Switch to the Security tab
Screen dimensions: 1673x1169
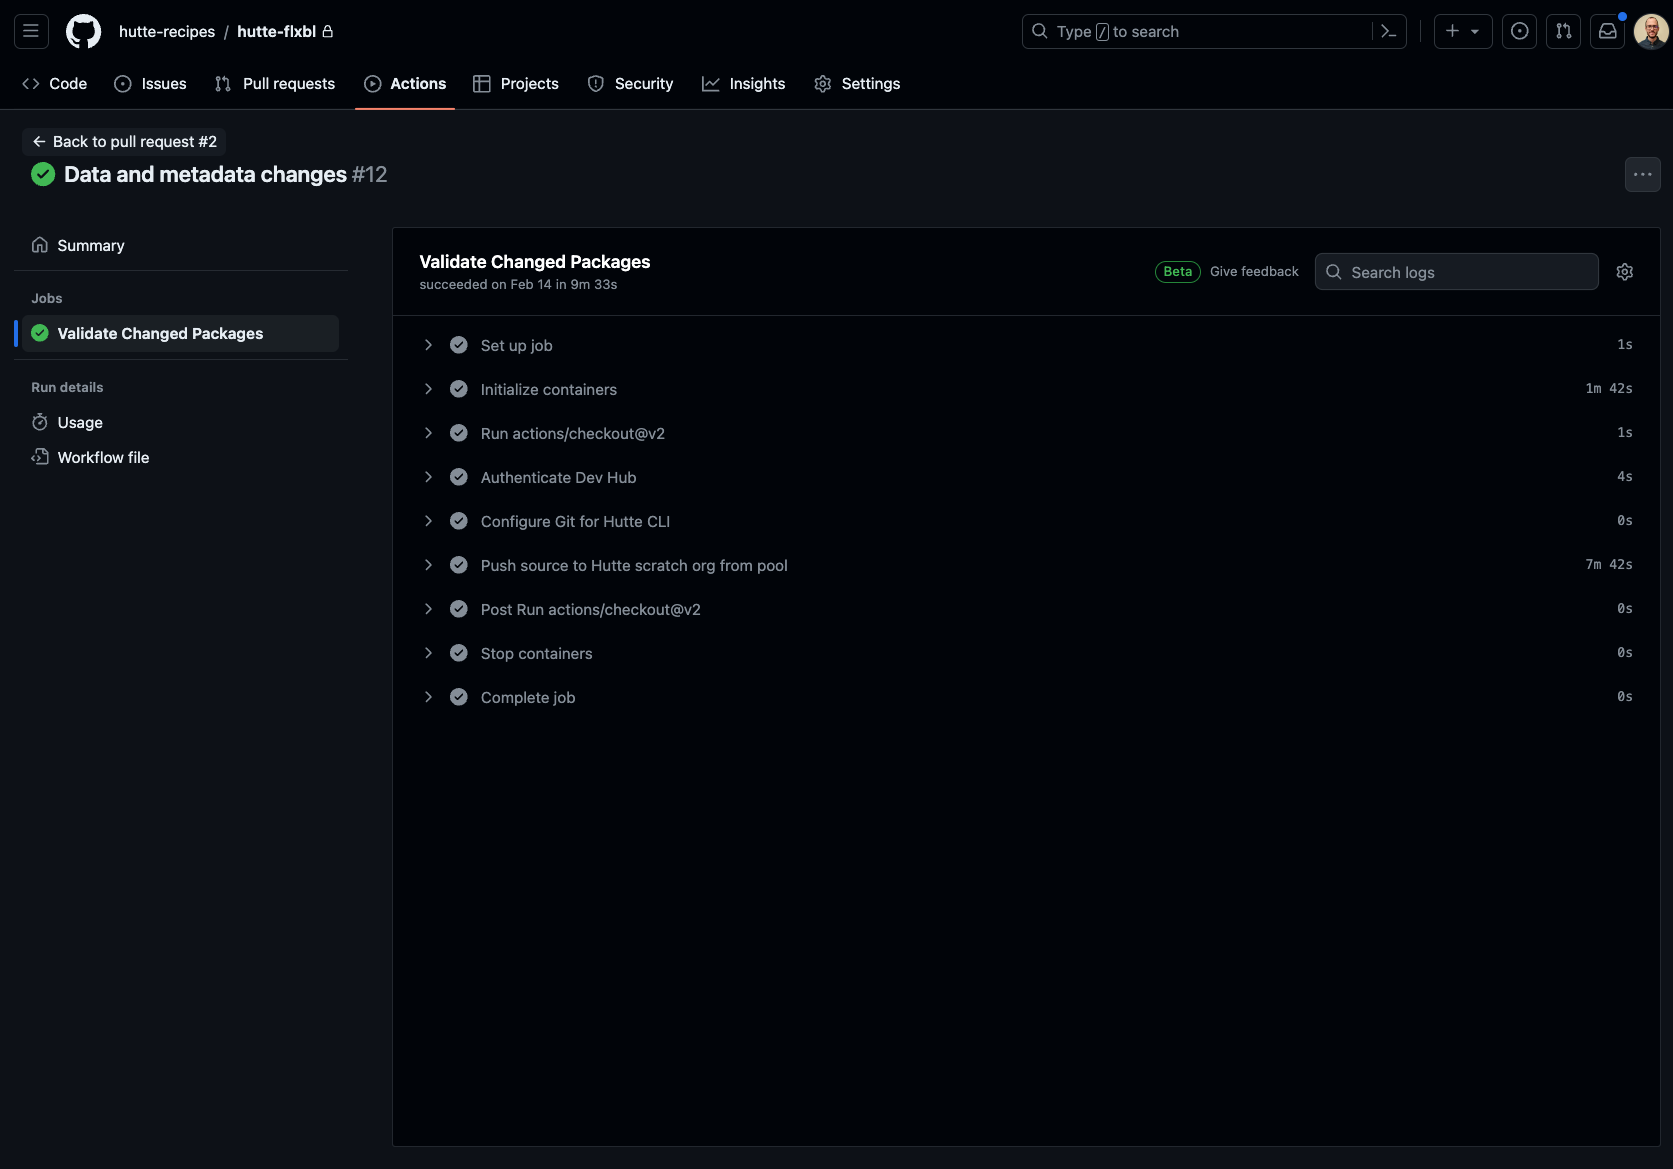click(631, 84)
